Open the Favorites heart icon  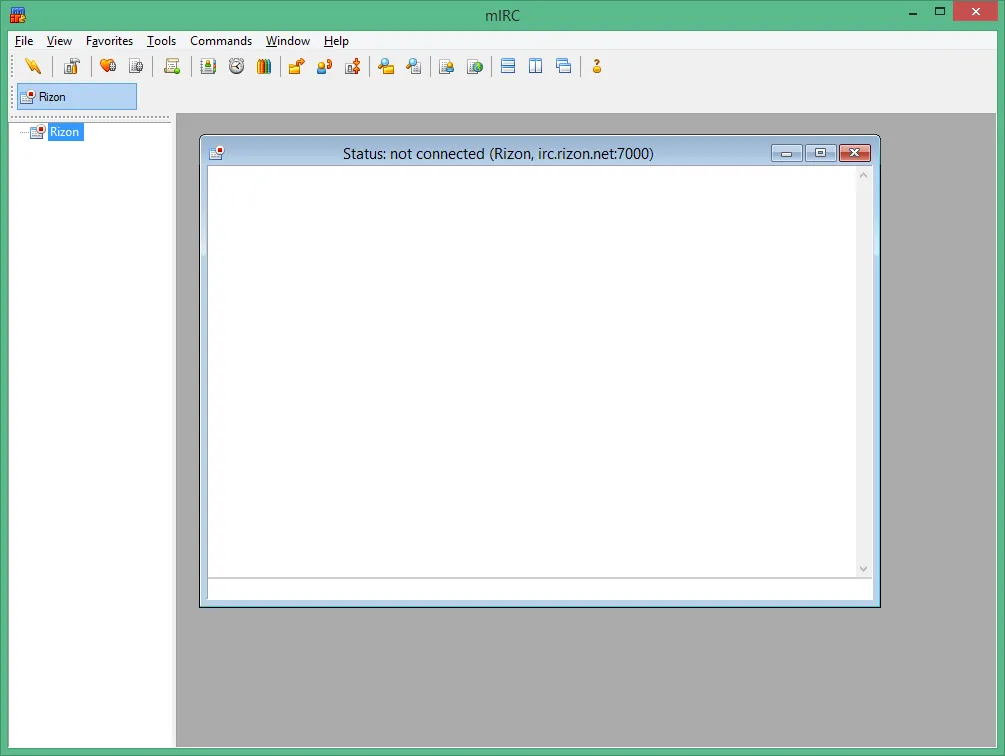pyautogui.click(x=108, y=66)
